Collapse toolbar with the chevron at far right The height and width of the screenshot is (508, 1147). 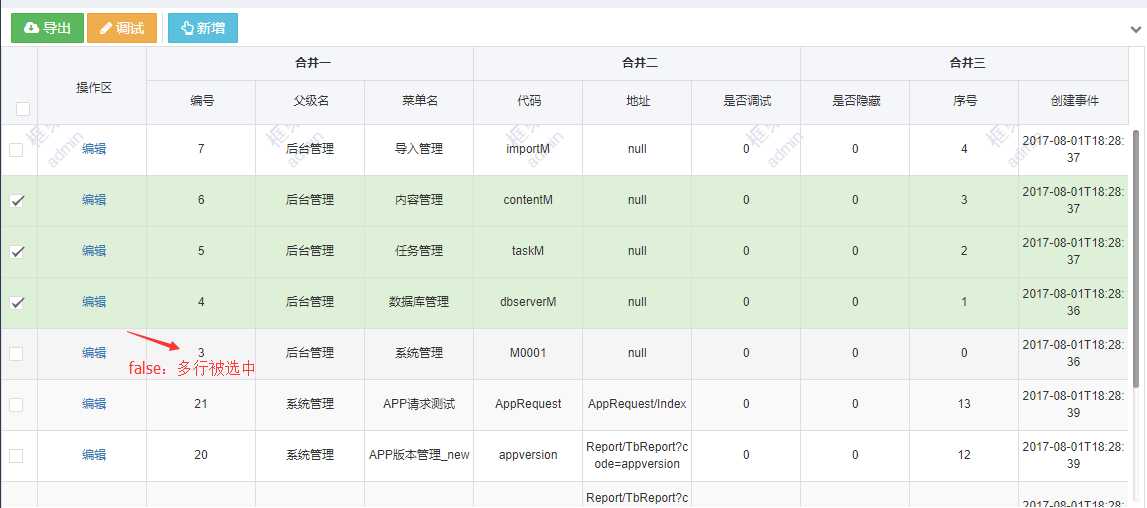click(x=1136, y=29)
